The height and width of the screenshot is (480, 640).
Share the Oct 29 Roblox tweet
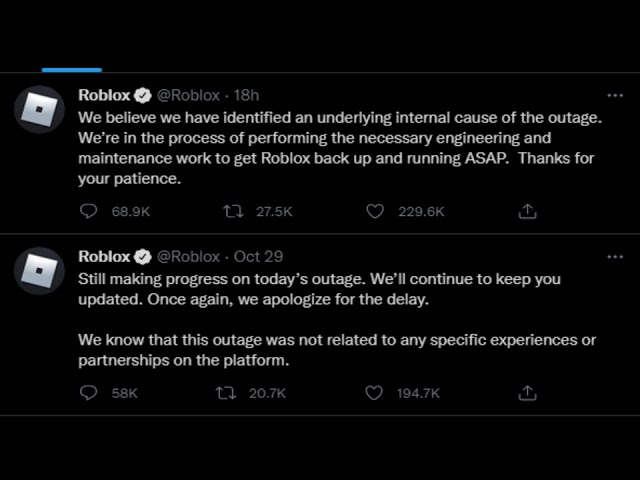(527, 393)
